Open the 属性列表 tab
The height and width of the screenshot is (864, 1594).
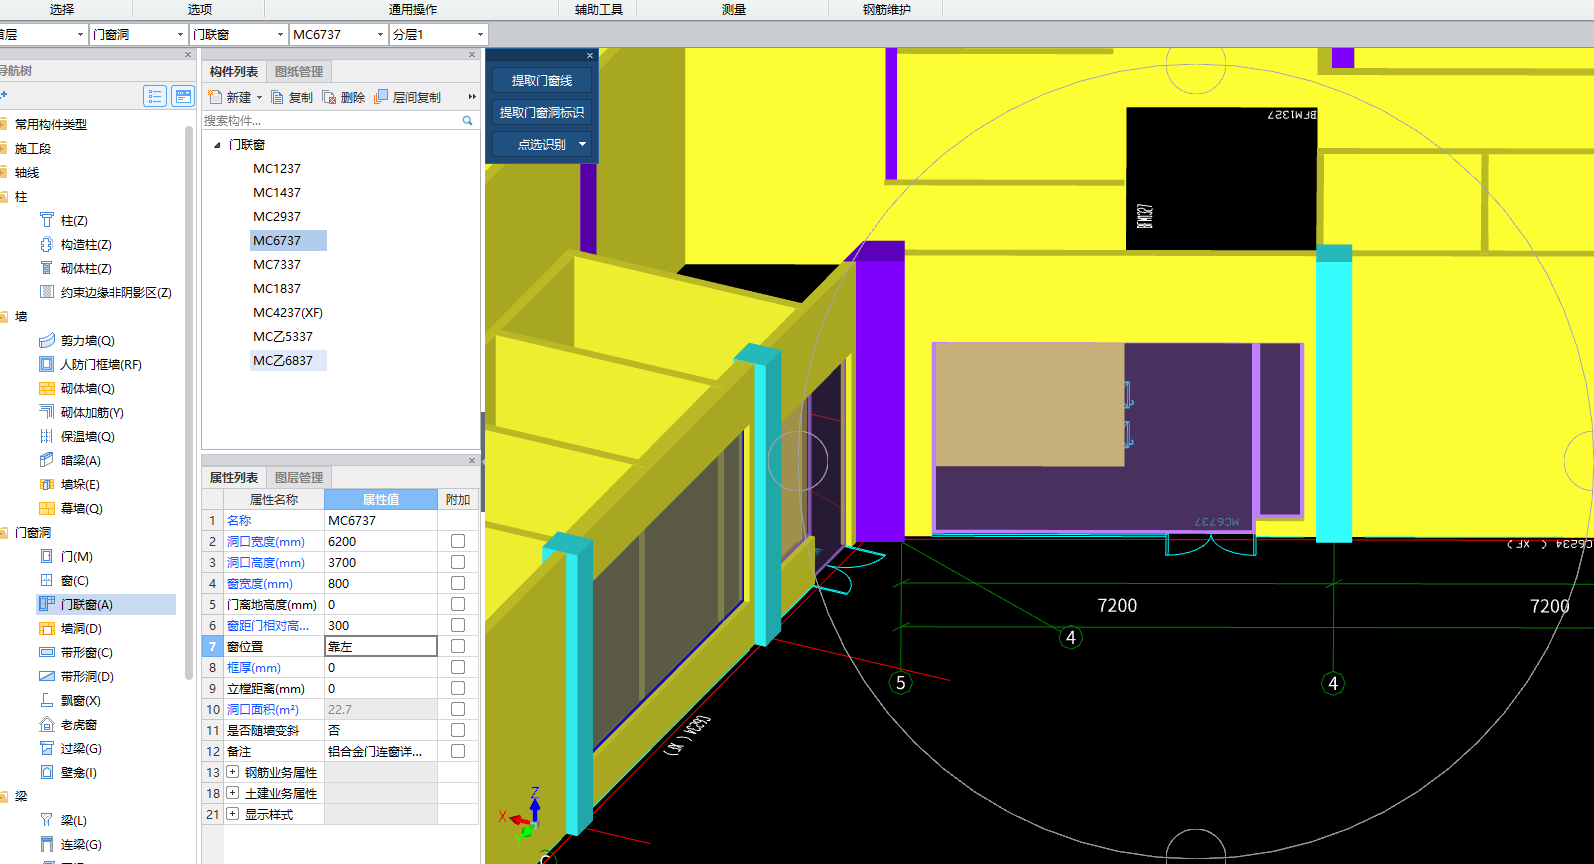pyautogui.click(x=234, y=478)
